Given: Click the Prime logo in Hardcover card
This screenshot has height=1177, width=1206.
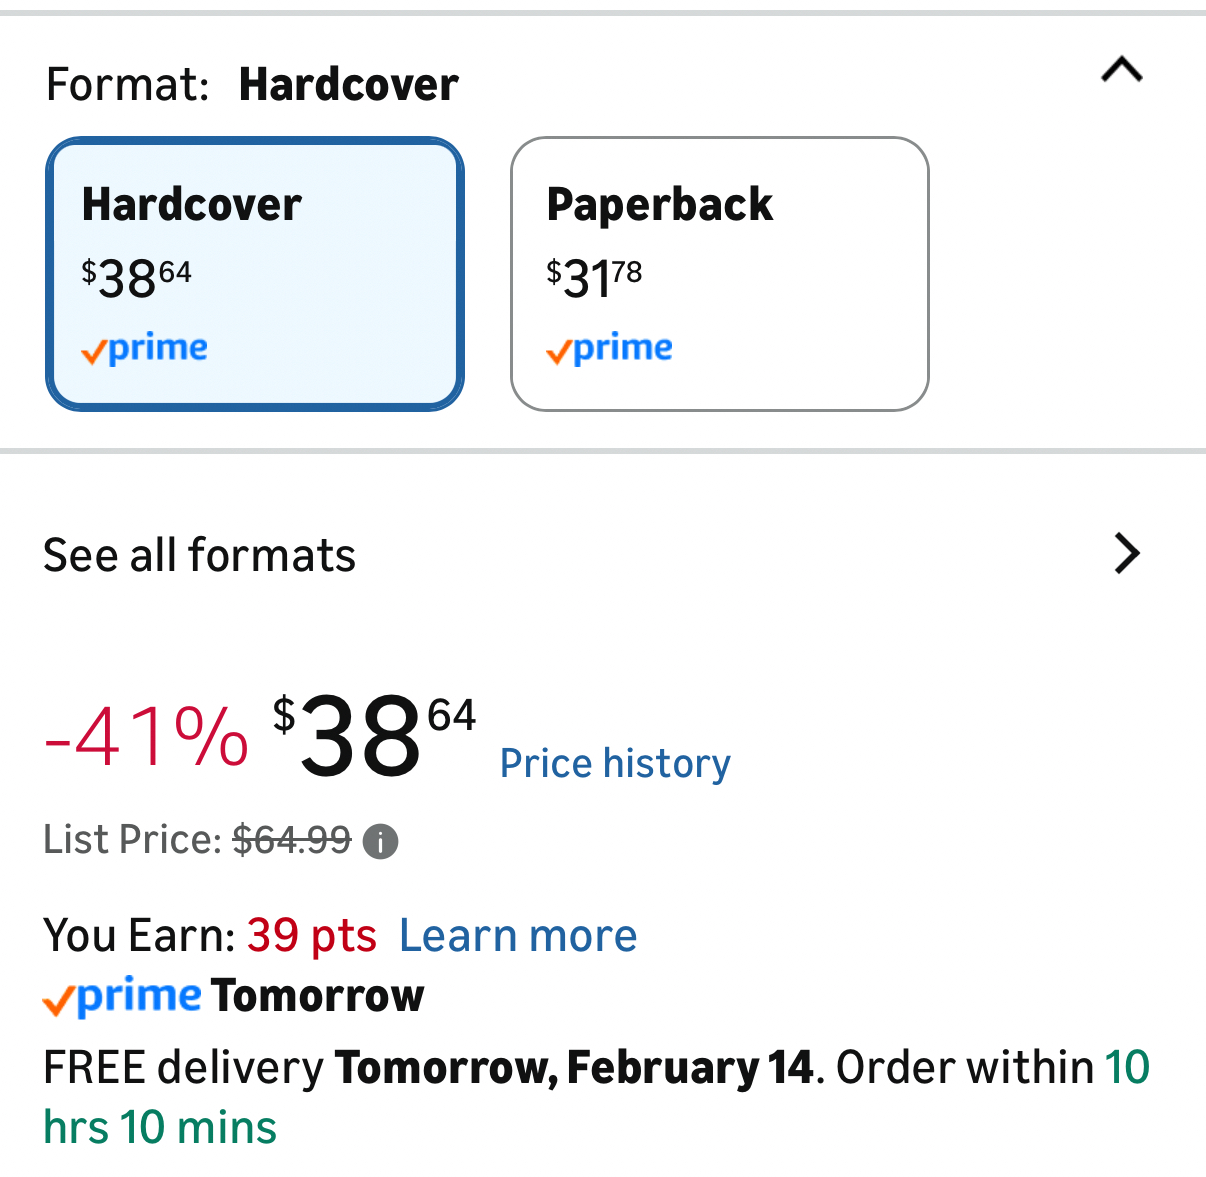Looking at the screenshot, I should pyautogui.click(x=145, y=348).
